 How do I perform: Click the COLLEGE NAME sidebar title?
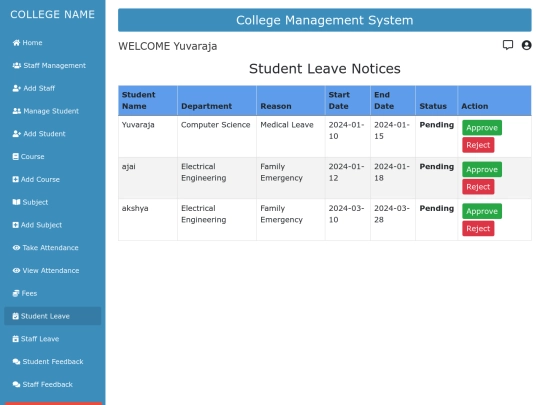pyautogui.click(x=52, y=14)
